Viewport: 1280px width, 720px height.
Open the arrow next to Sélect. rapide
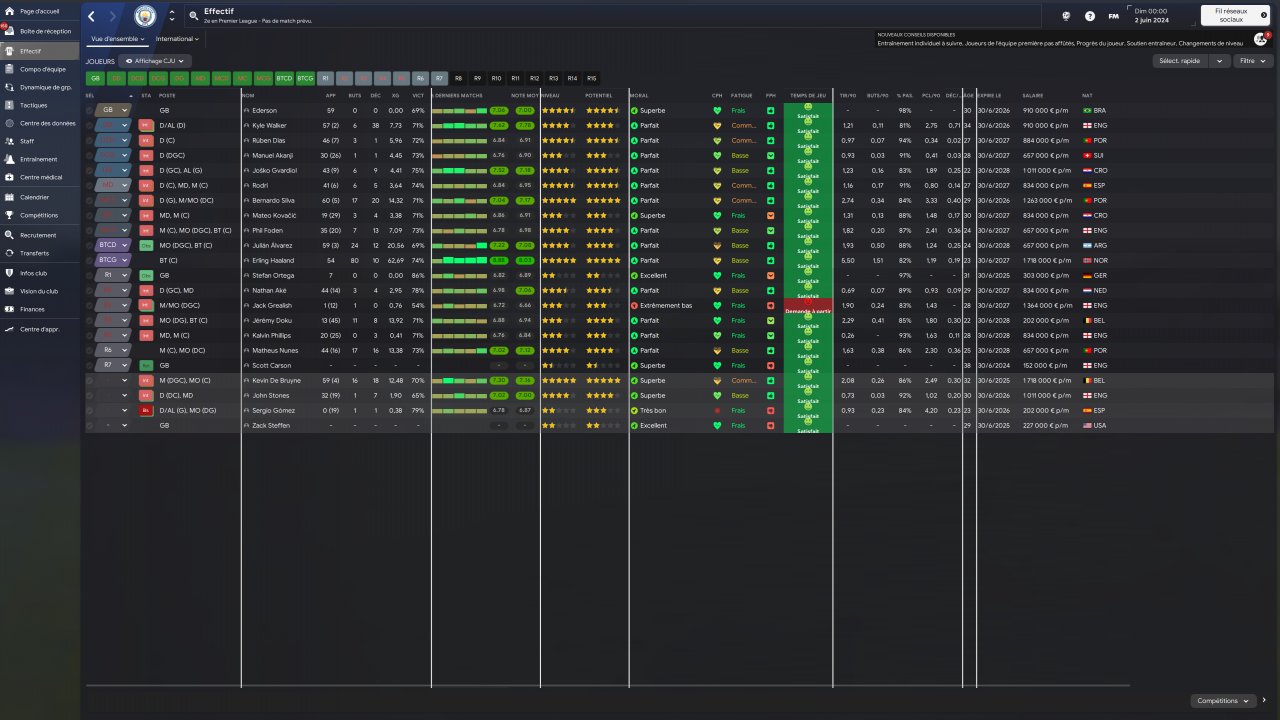pos(1219,61)
